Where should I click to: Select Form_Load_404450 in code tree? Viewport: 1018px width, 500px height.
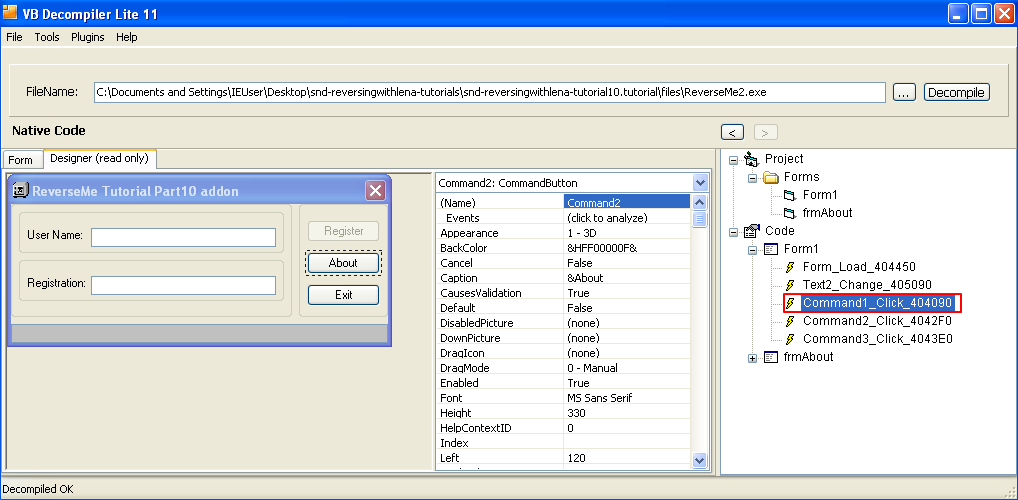[859, 267]
